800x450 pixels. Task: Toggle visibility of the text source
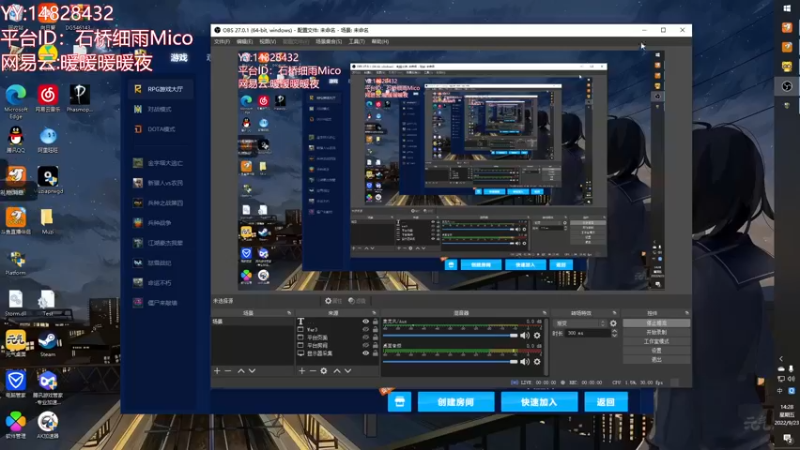(x=365, y=321)
